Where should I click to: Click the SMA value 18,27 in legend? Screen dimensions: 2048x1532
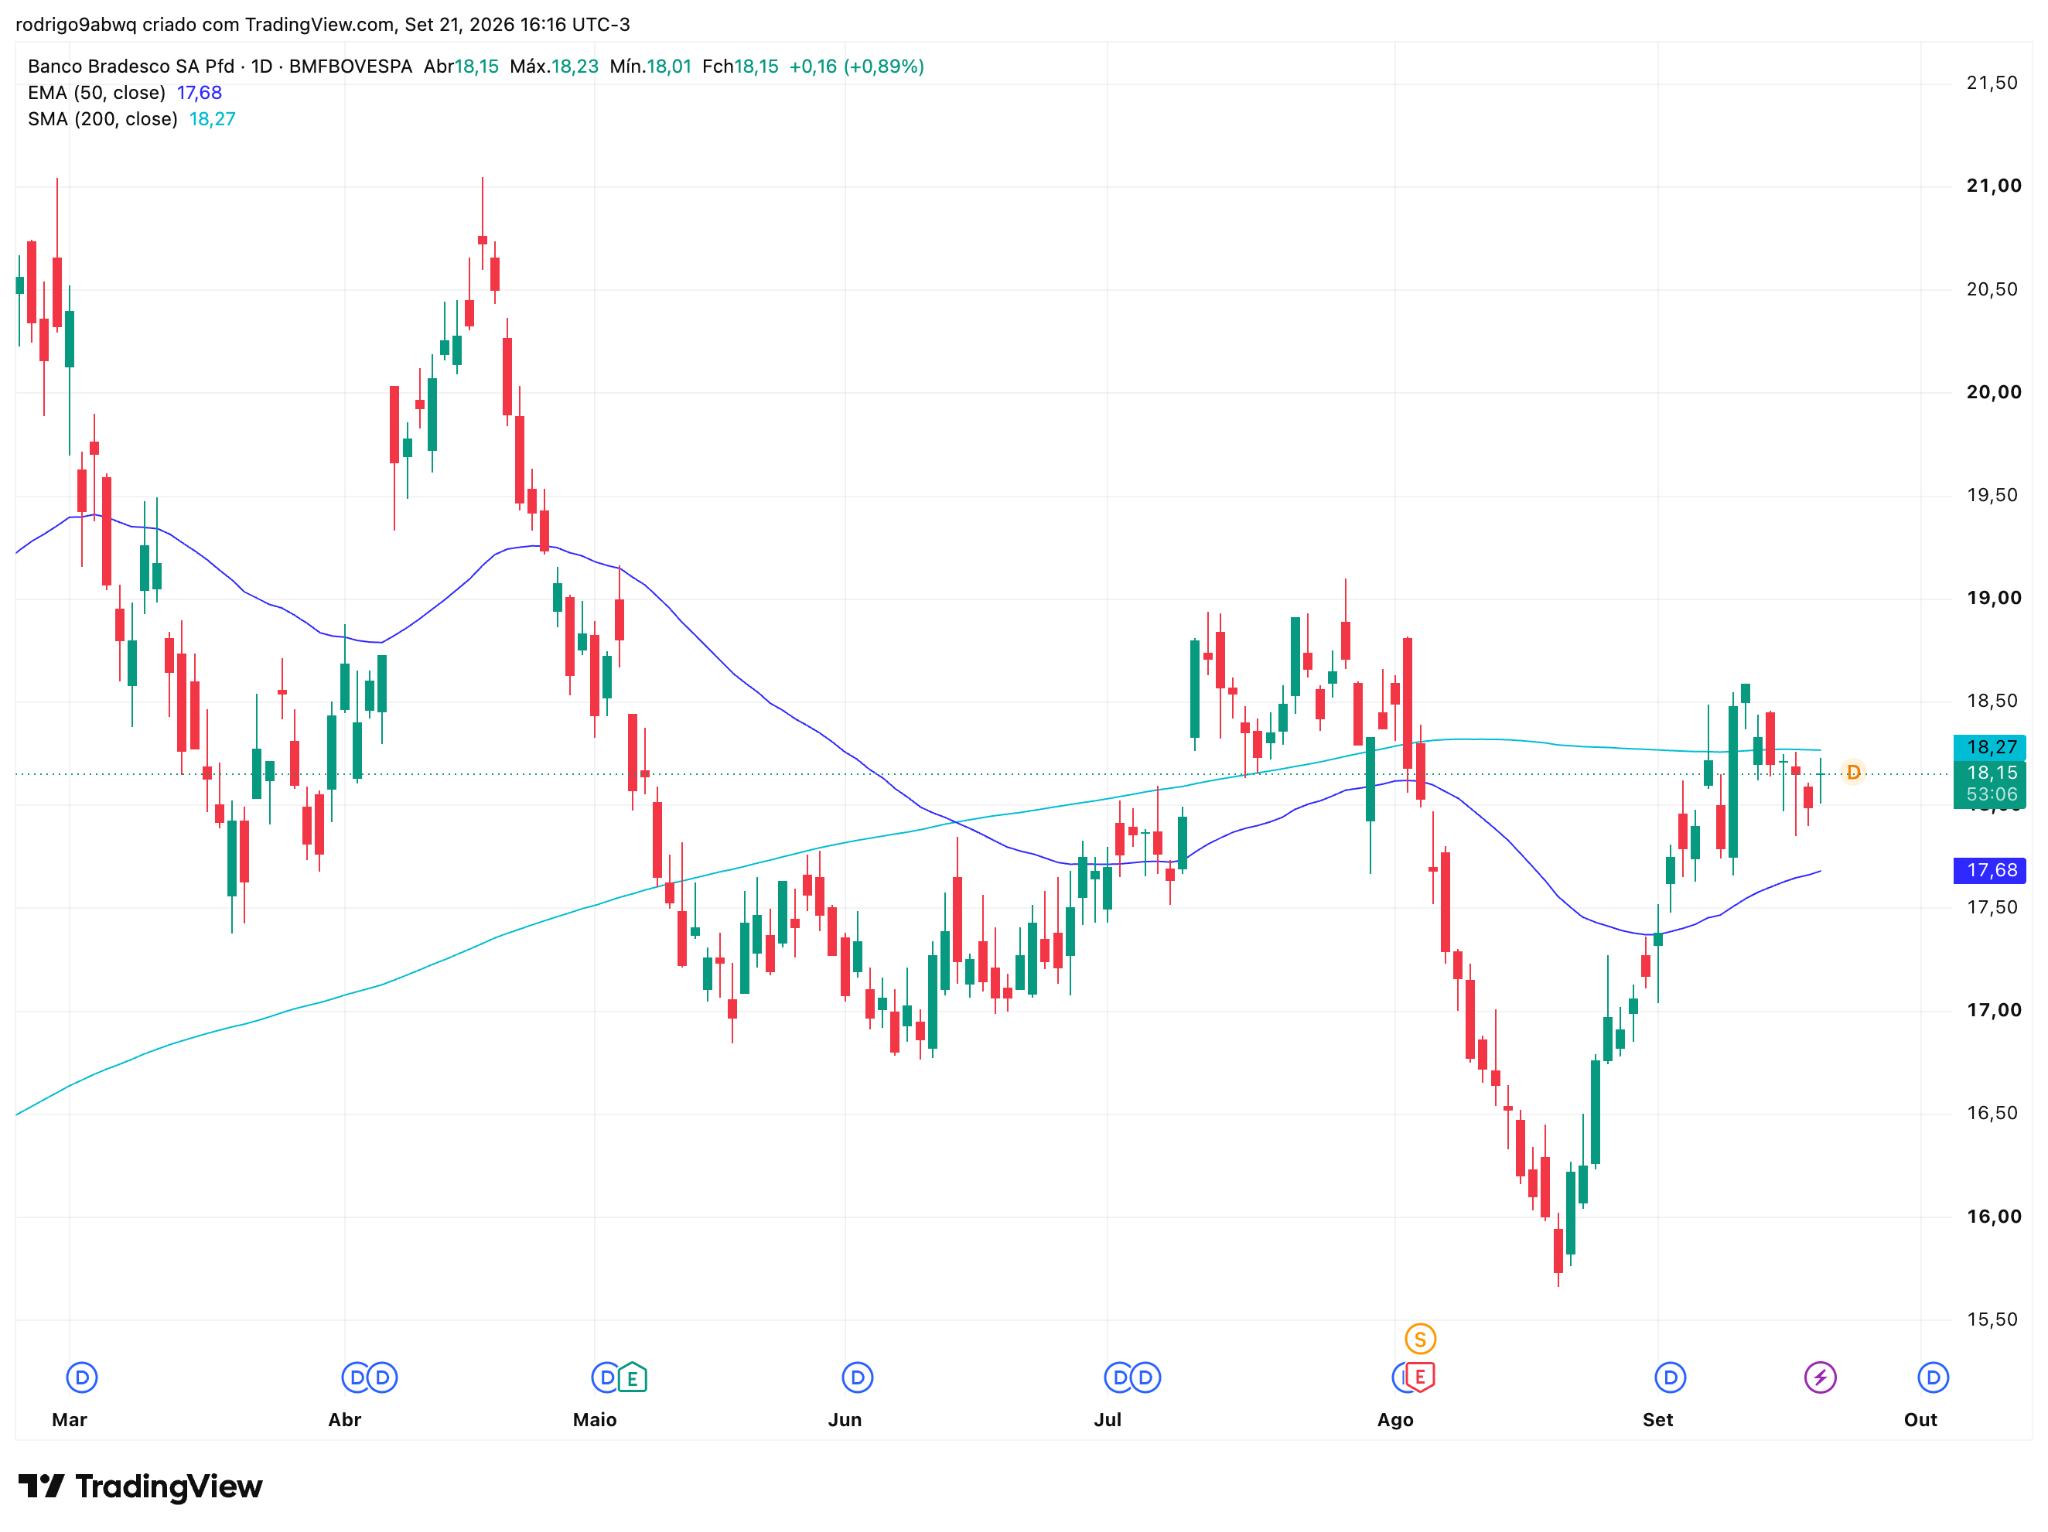(x=212, y=119)
